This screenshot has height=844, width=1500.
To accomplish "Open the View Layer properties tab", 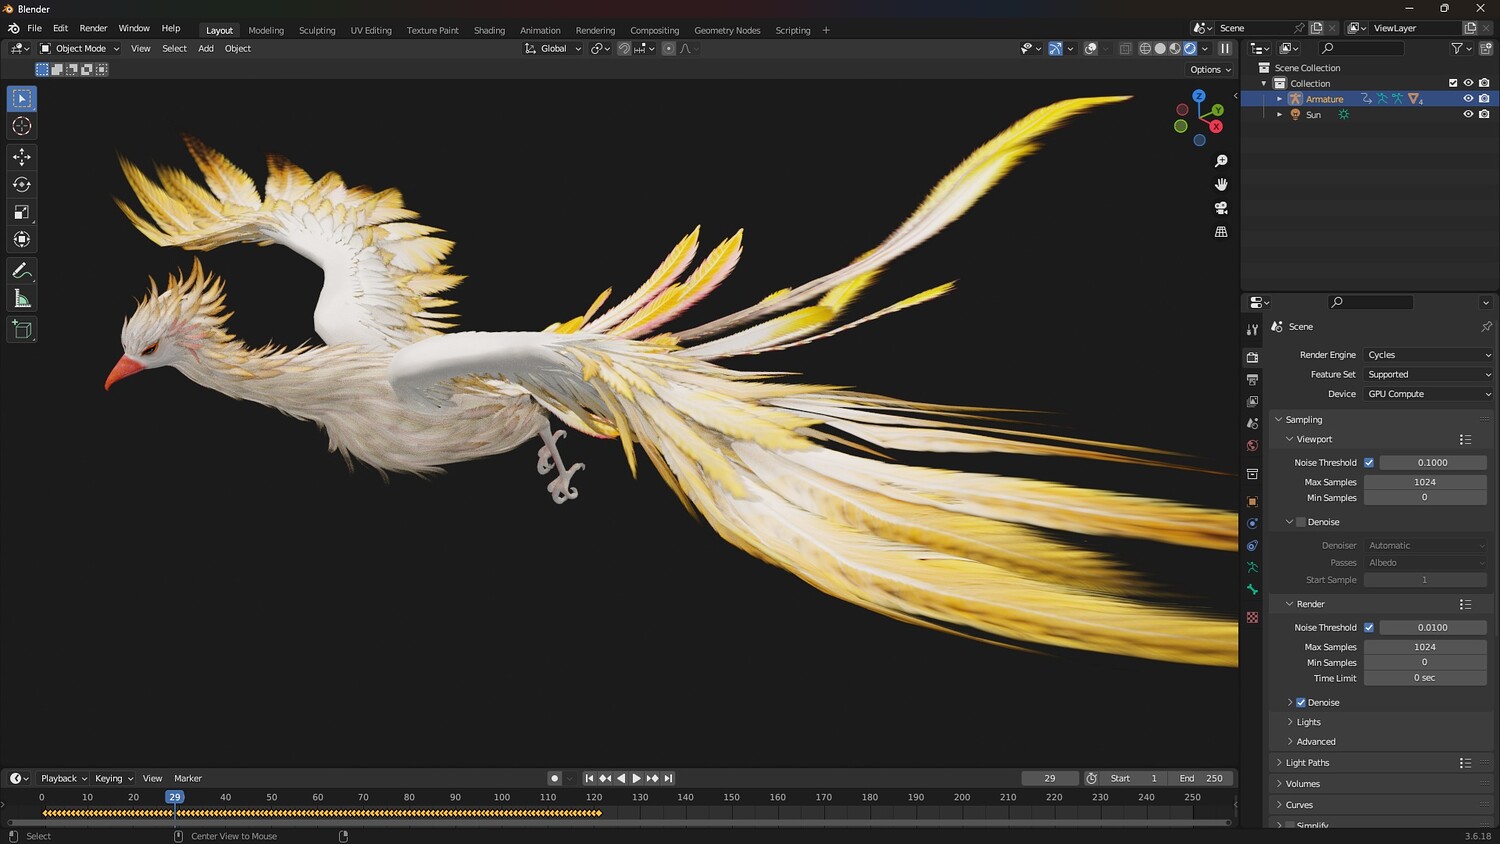I will coord(1252,402).
